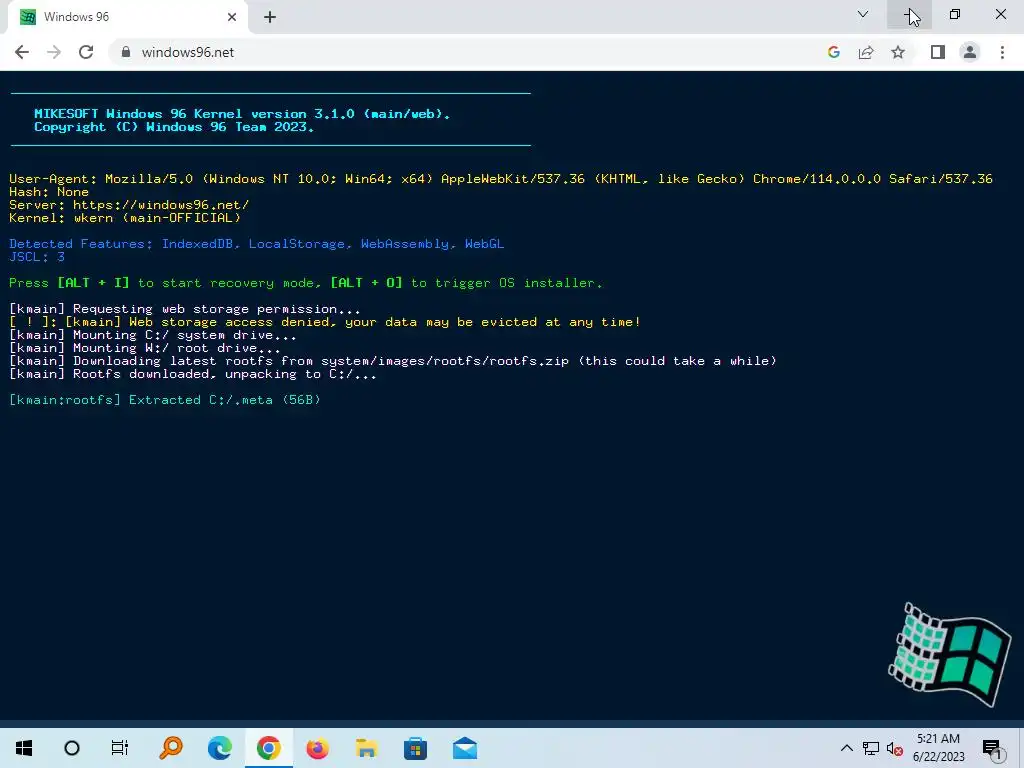The width and height of the screenshot is (1024, 768).
Task: Launch Microsoft Edge from the taskbar
Action: (220, 748)
